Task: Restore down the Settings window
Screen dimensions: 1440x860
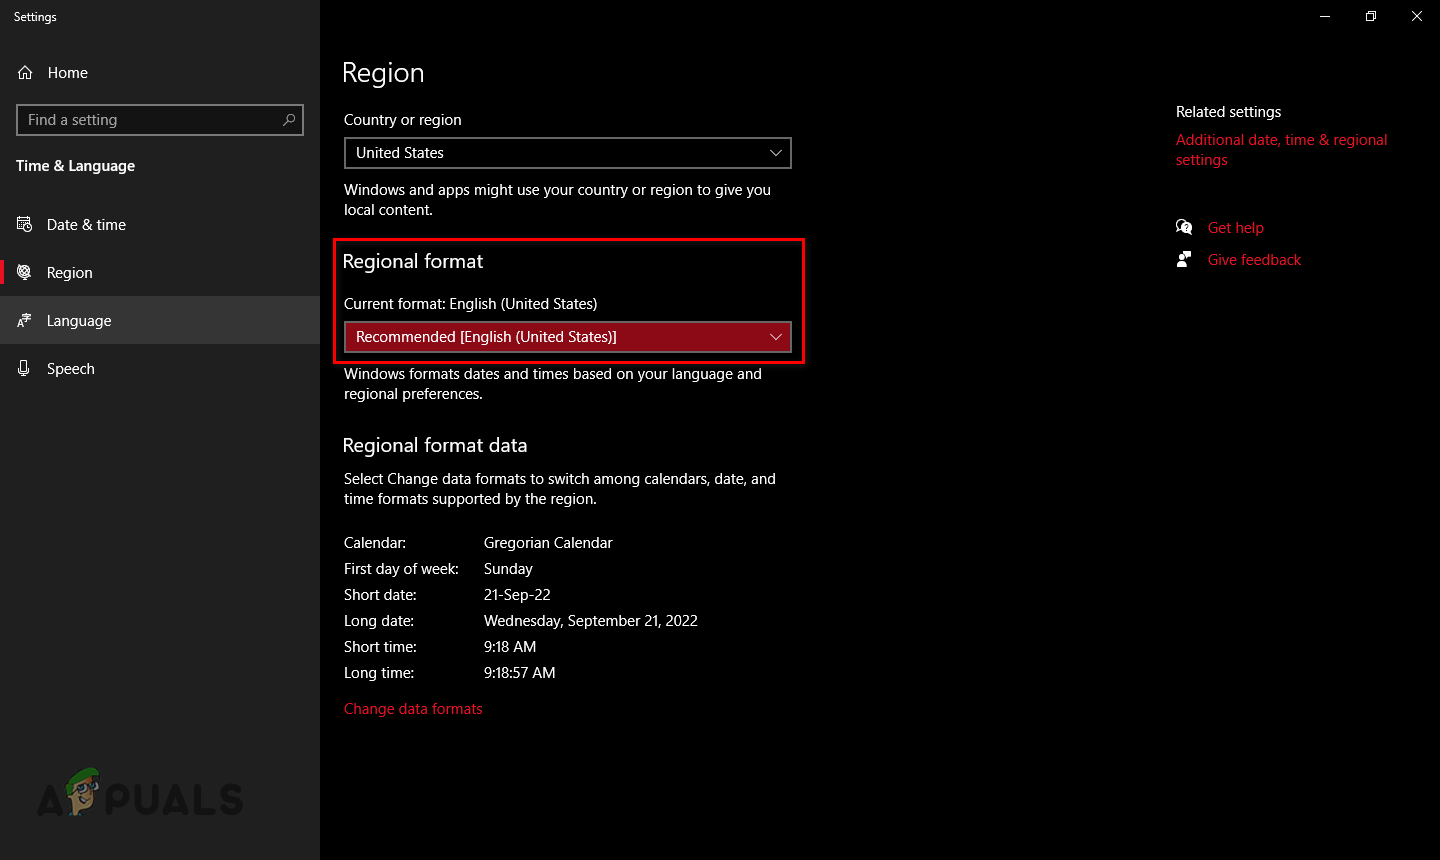Action: [x=1371, y=16]
